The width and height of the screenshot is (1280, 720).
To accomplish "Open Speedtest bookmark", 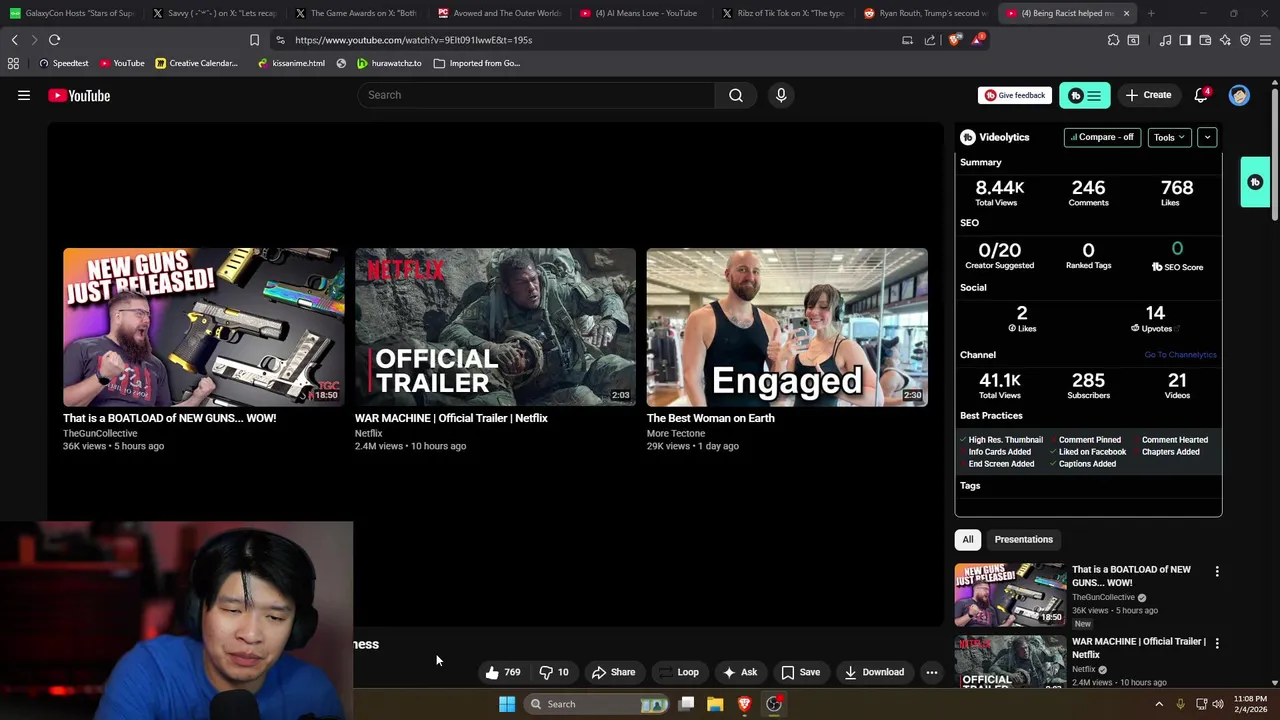I will (63, 63).
